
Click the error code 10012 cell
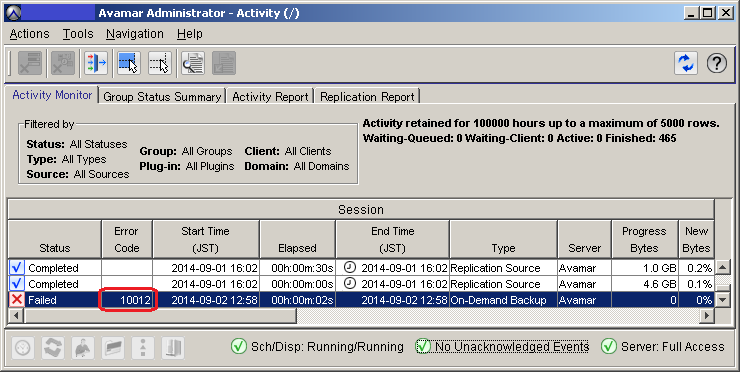127,300
